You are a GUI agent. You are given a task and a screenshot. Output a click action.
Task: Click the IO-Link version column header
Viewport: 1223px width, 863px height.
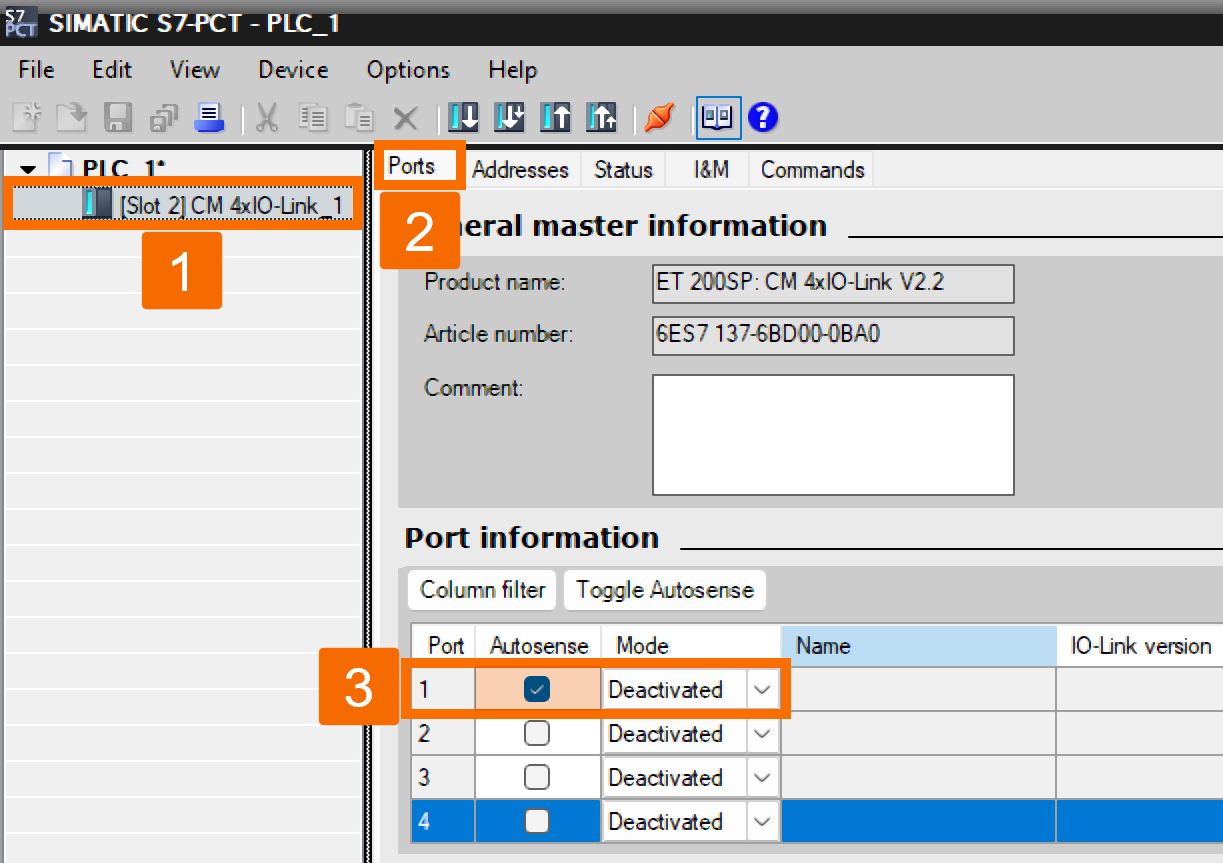point(1140,646)
